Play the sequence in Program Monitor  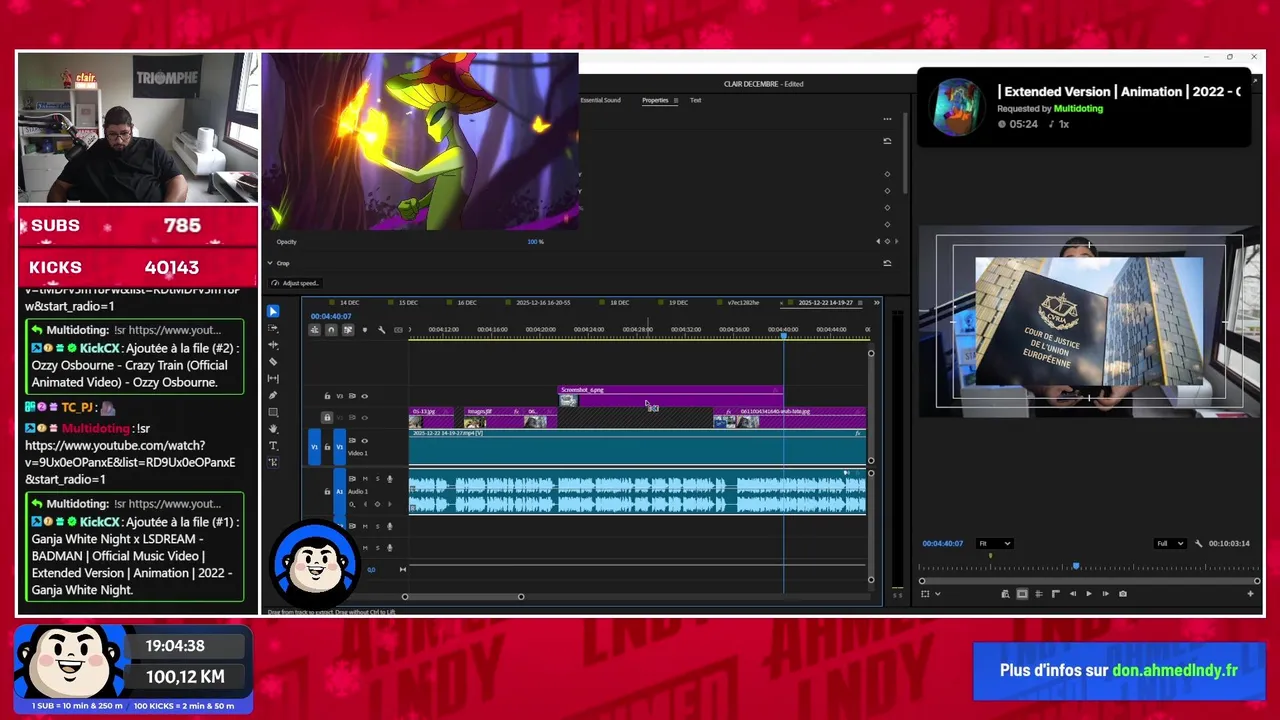(1088, 594)
